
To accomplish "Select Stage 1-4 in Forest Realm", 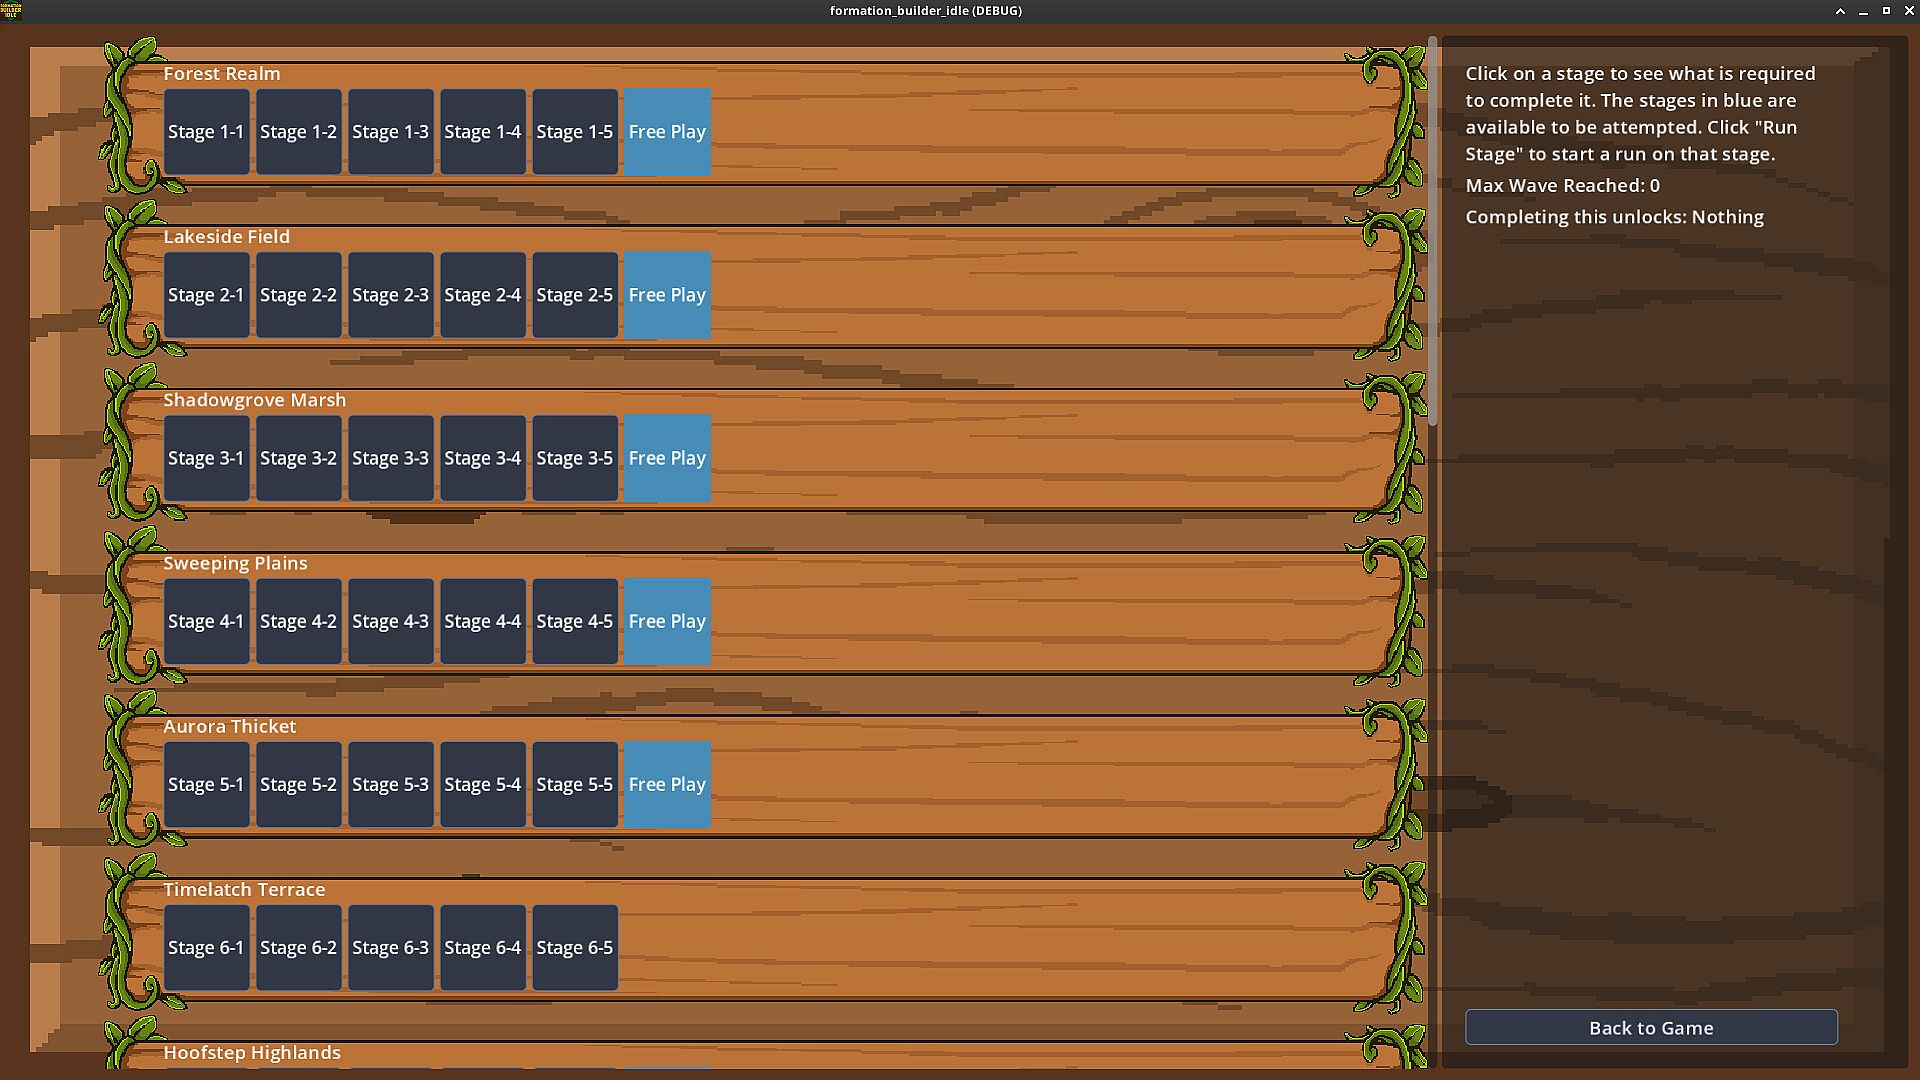I will point(482,132).
